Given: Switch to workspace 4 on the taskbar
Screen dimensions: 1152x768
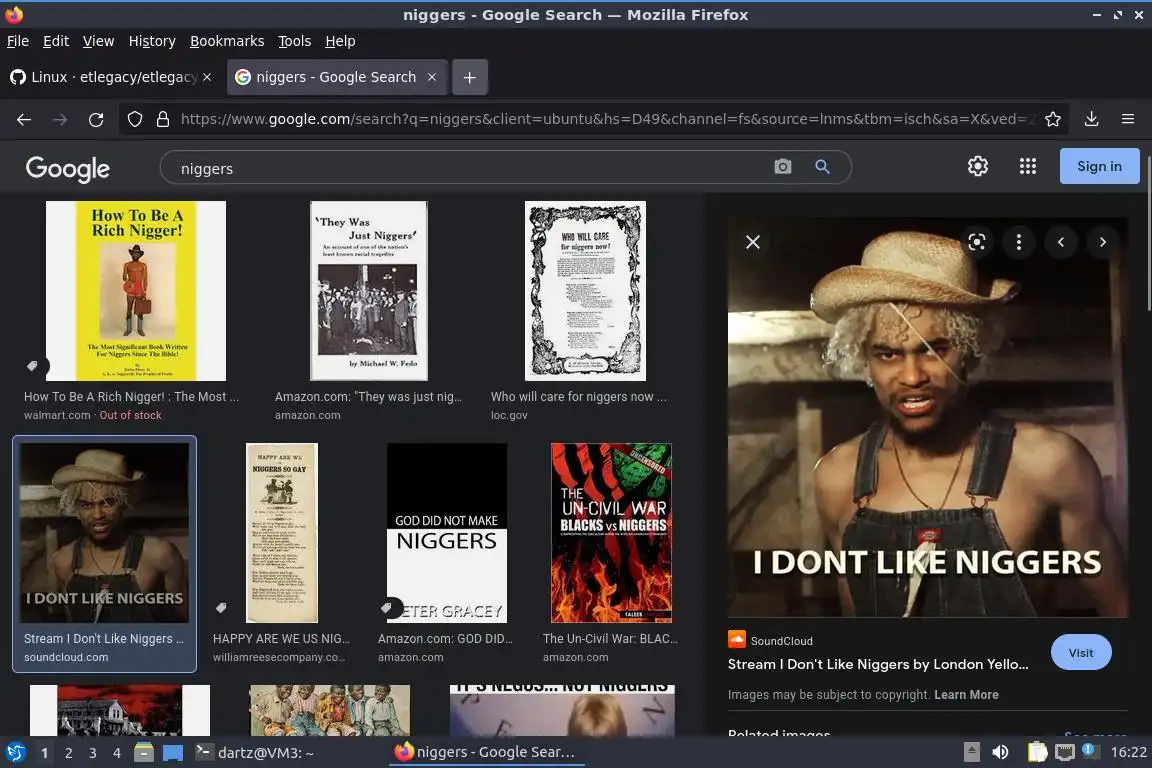Looking at the screenshot, I should coord(116,753).
